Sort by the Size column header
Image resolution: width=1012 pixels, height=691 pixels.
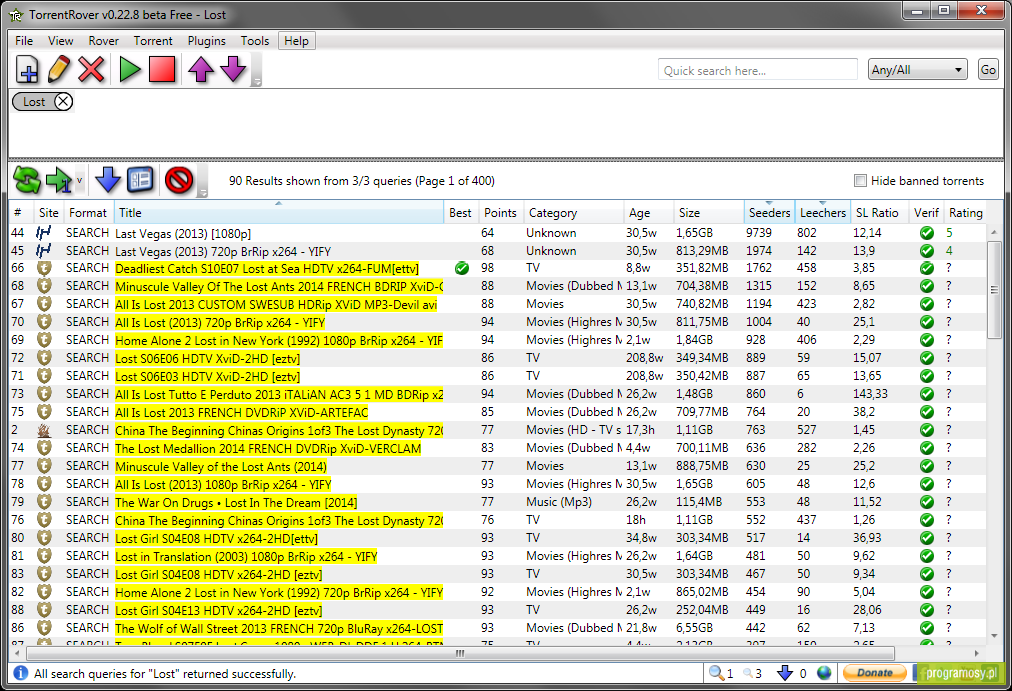pos(709,212)
